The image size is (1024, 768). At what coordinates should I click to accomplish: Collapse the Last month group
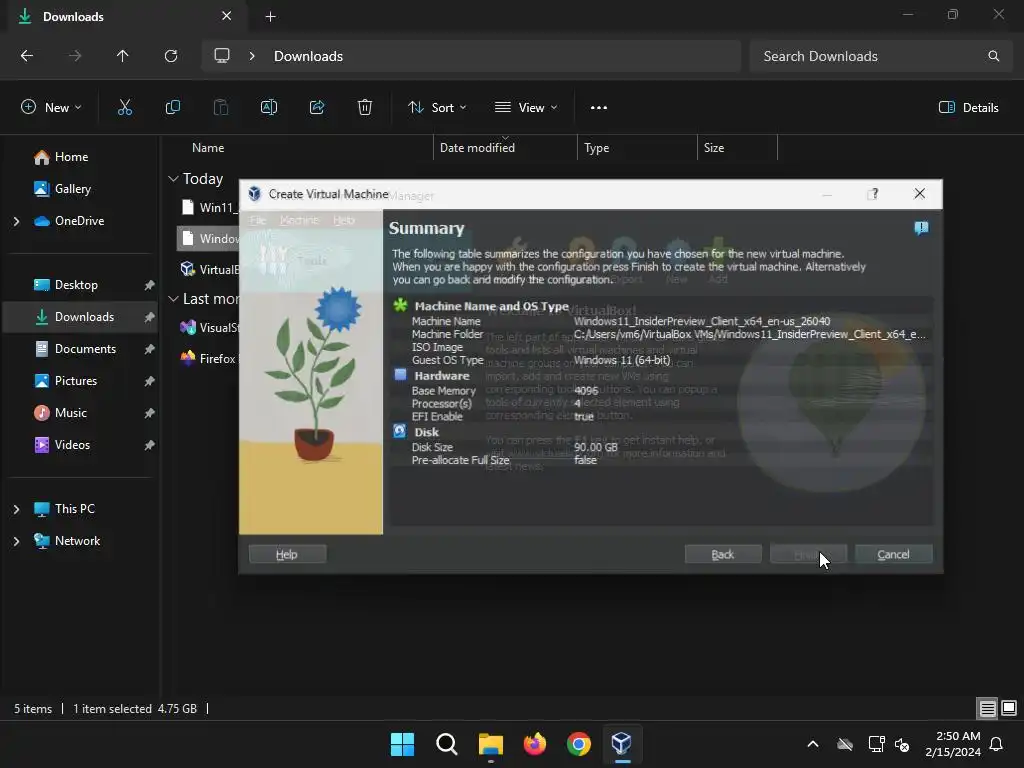[173, 299]
